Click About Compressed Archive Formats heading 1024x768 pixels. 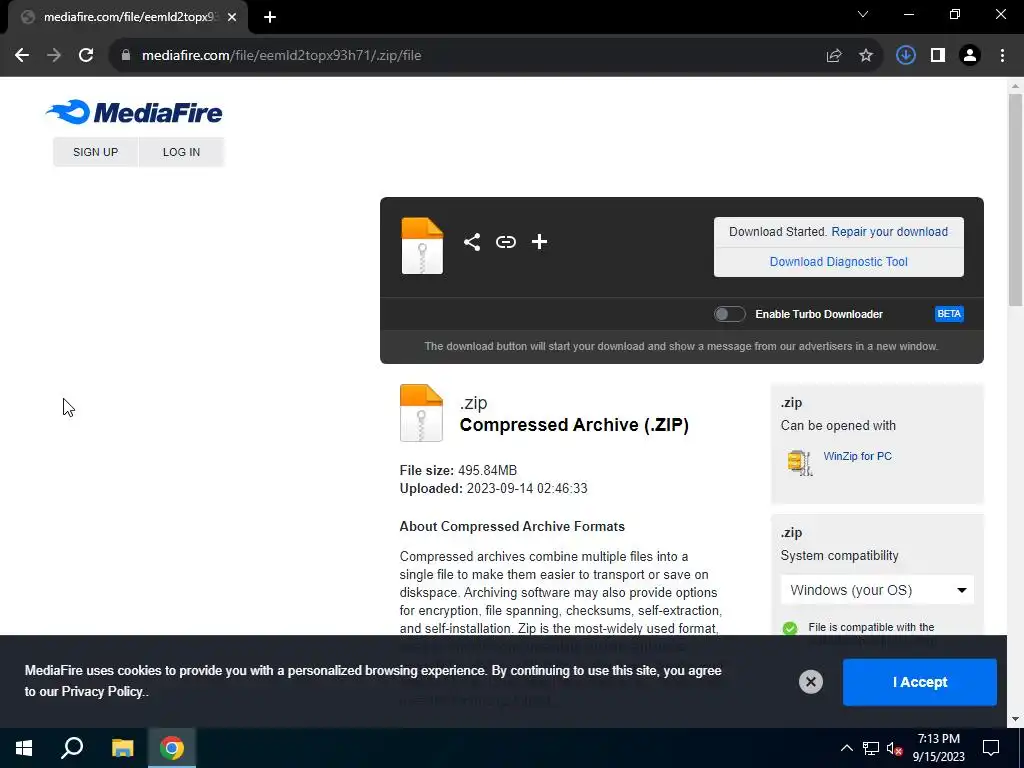coord(512,526)
